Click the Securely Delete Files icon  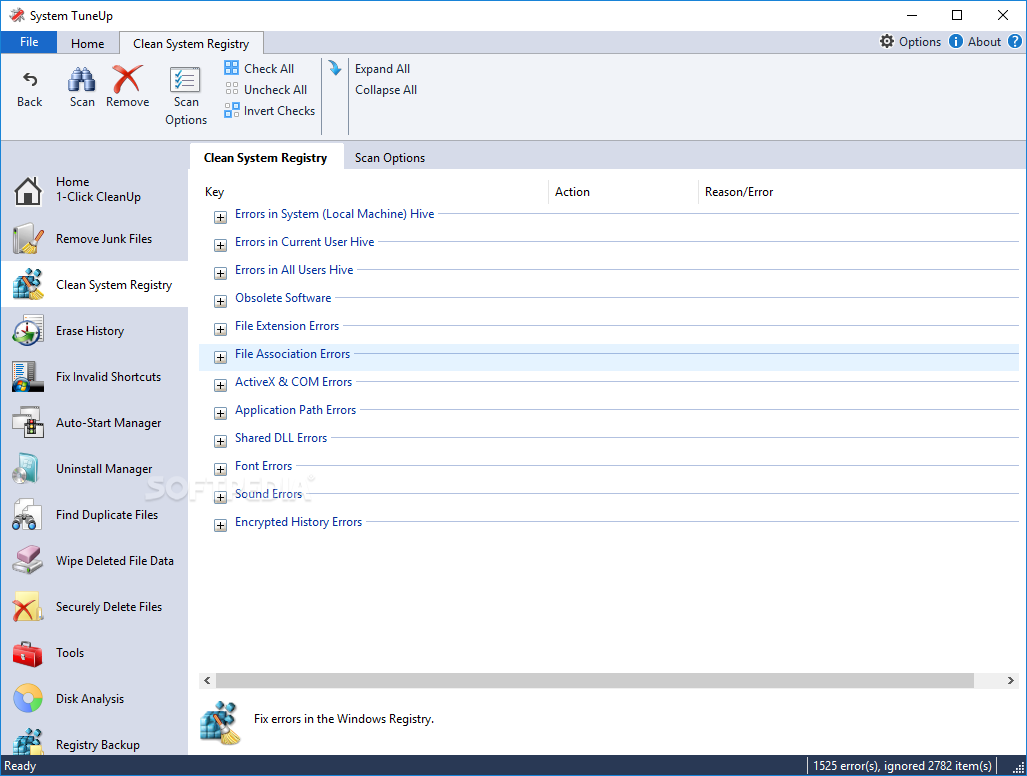tap(27, 606)
